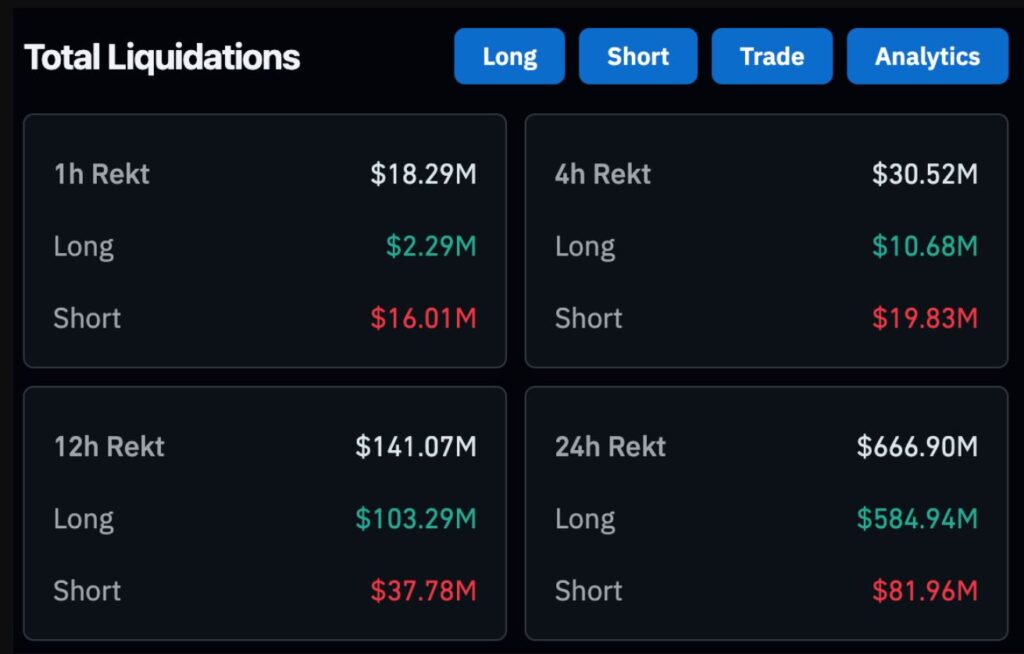Click the 12h long value $103.29M
The width and height of the screenshot is (1024, 654).
(x=416, y=519)
